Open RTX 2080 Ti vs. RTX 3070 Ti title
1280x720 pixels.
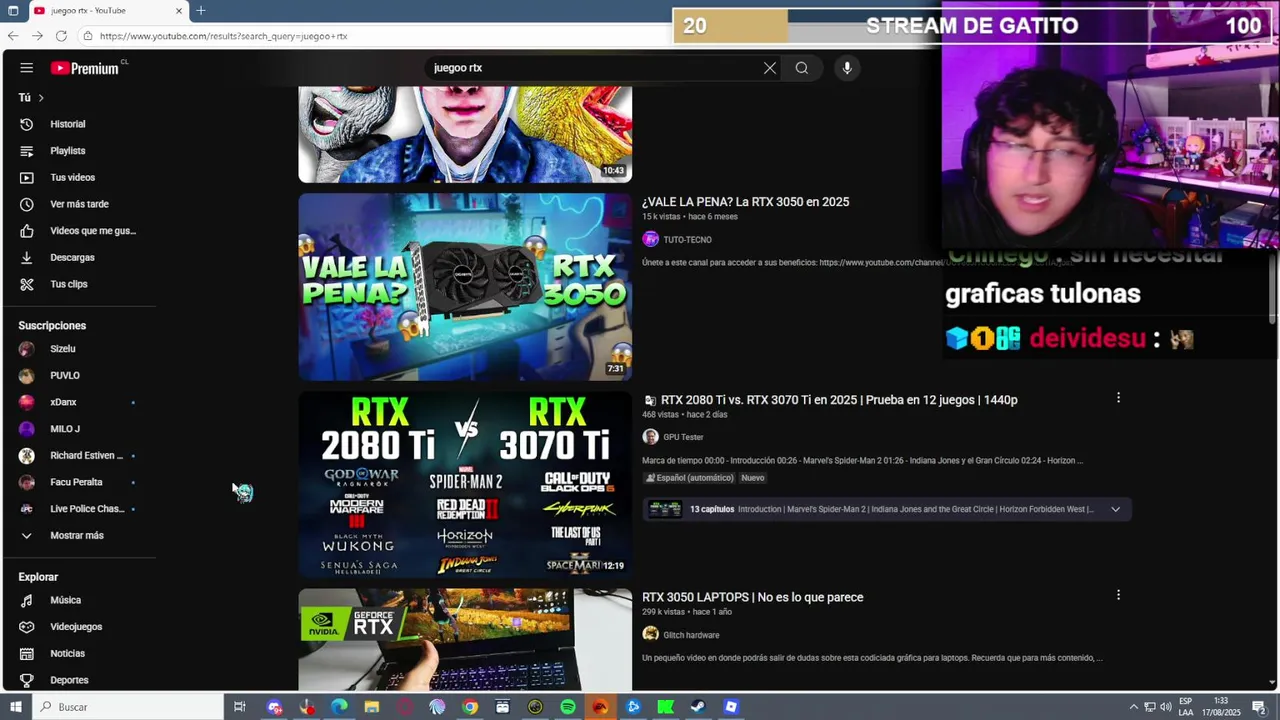[x=839, y=400]
